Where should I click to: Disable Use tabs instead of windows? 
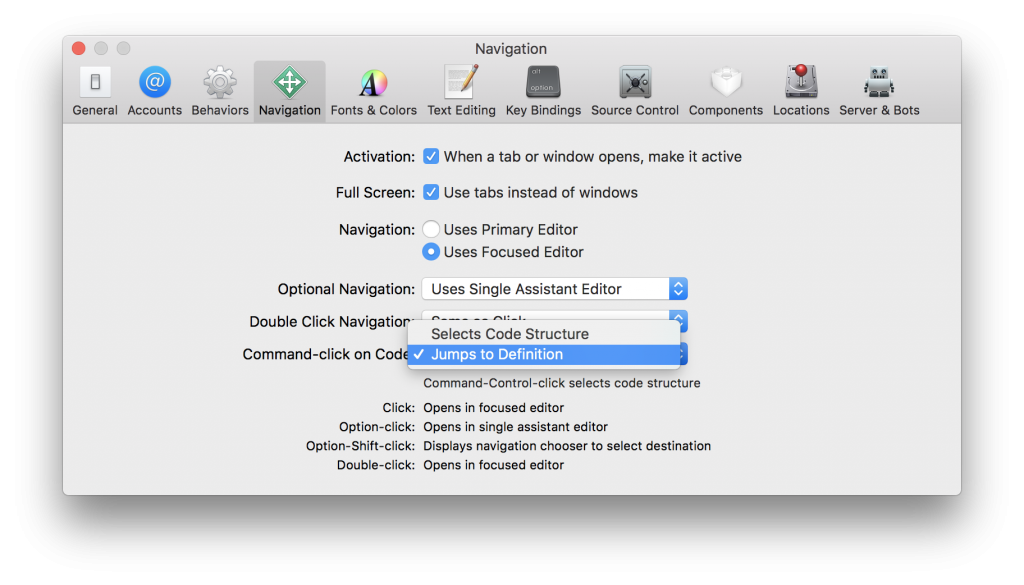tap(431, 192)
